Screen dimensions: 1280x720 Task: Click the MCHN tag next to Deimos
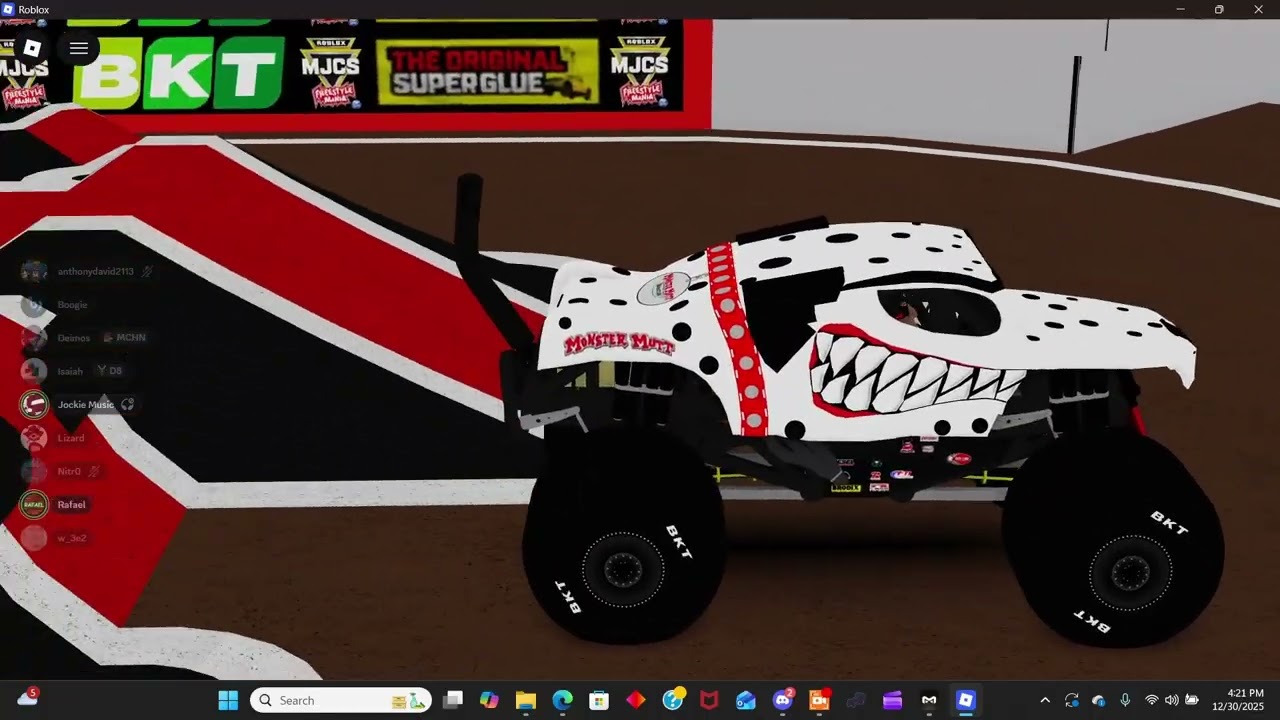[x=125, y=338]
